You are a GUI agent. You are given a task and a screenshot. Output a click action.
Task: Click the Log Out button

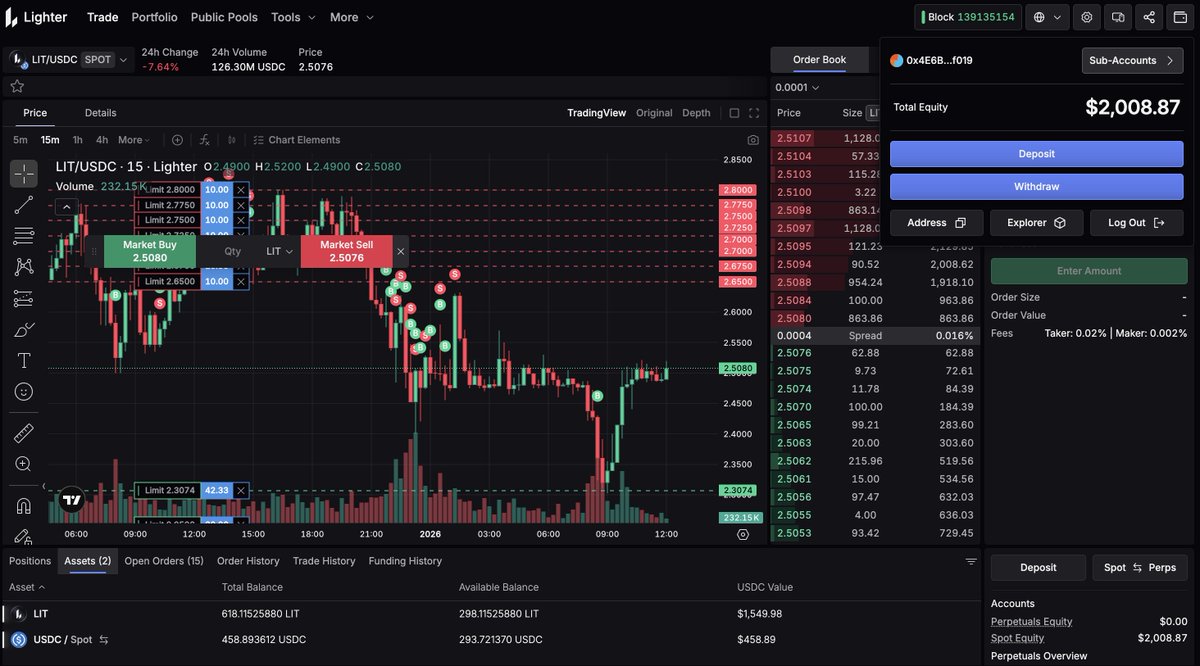1137,223
